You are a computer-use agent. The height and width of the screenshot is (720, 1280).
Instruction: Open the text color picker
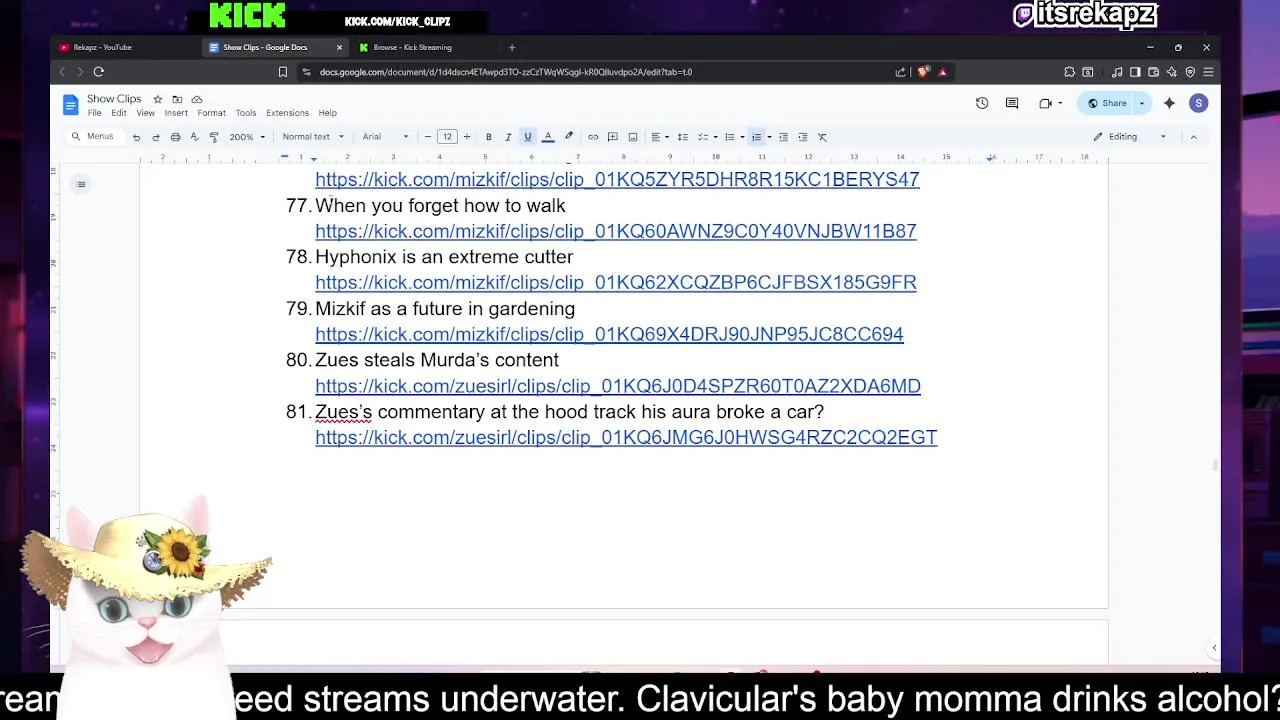(x=548, y=137)
